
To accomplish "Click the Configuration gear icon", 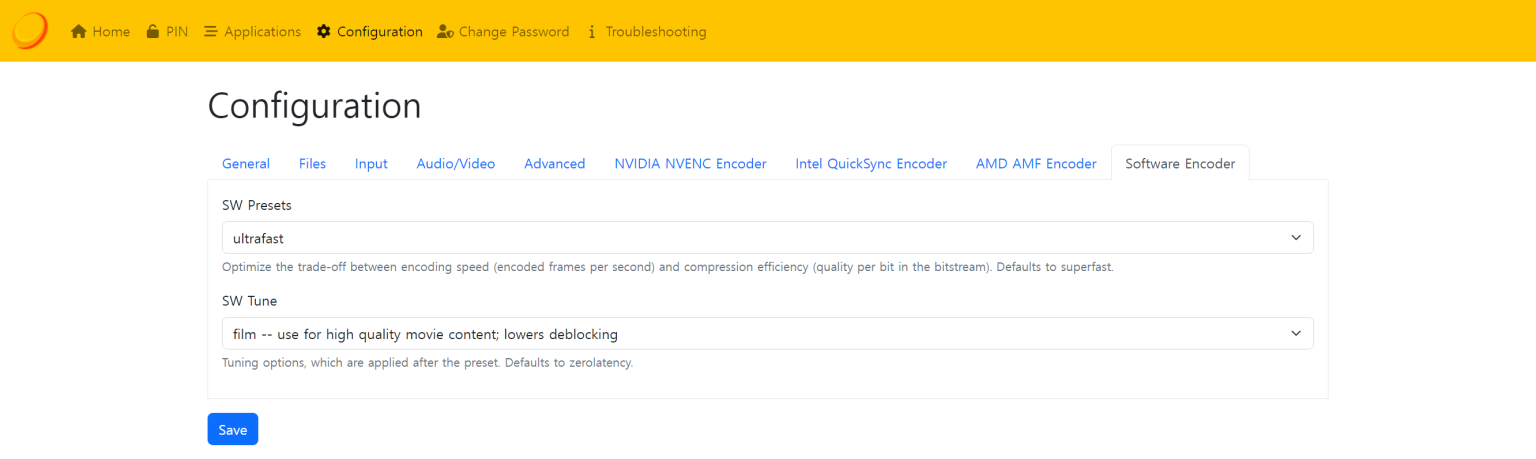I will coord(324,32).
